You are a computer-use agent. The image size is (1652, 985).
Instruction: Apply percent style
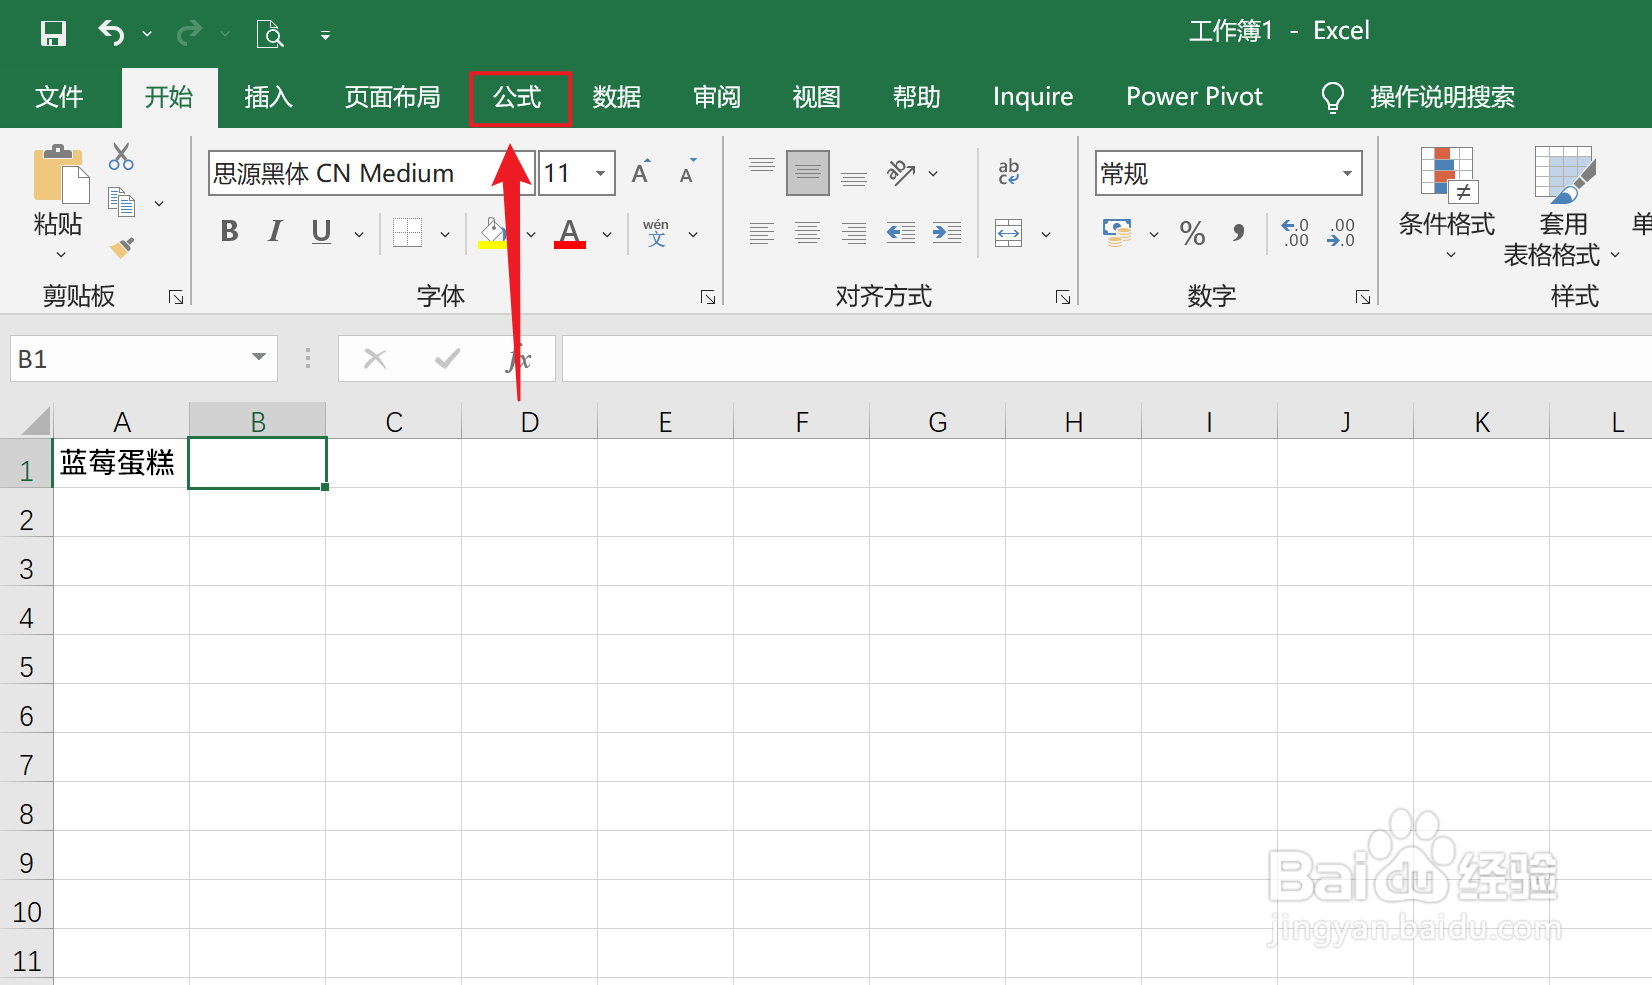(x=1192, y=233)
